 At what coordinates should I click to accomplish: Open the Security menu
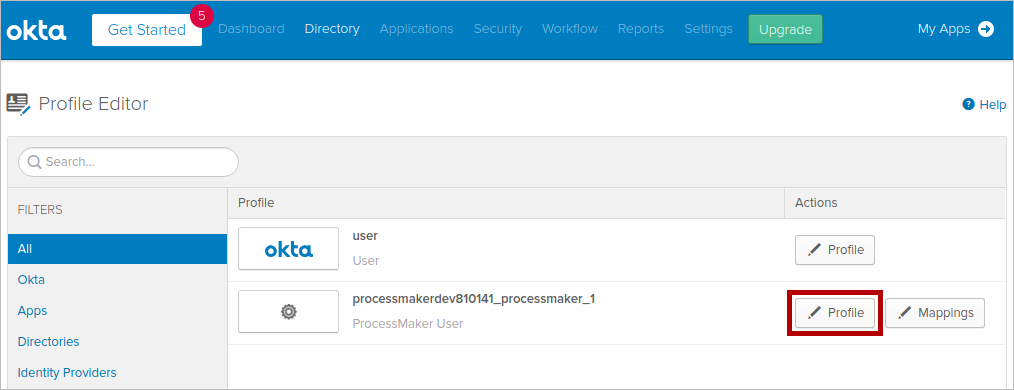pos(497,29)
